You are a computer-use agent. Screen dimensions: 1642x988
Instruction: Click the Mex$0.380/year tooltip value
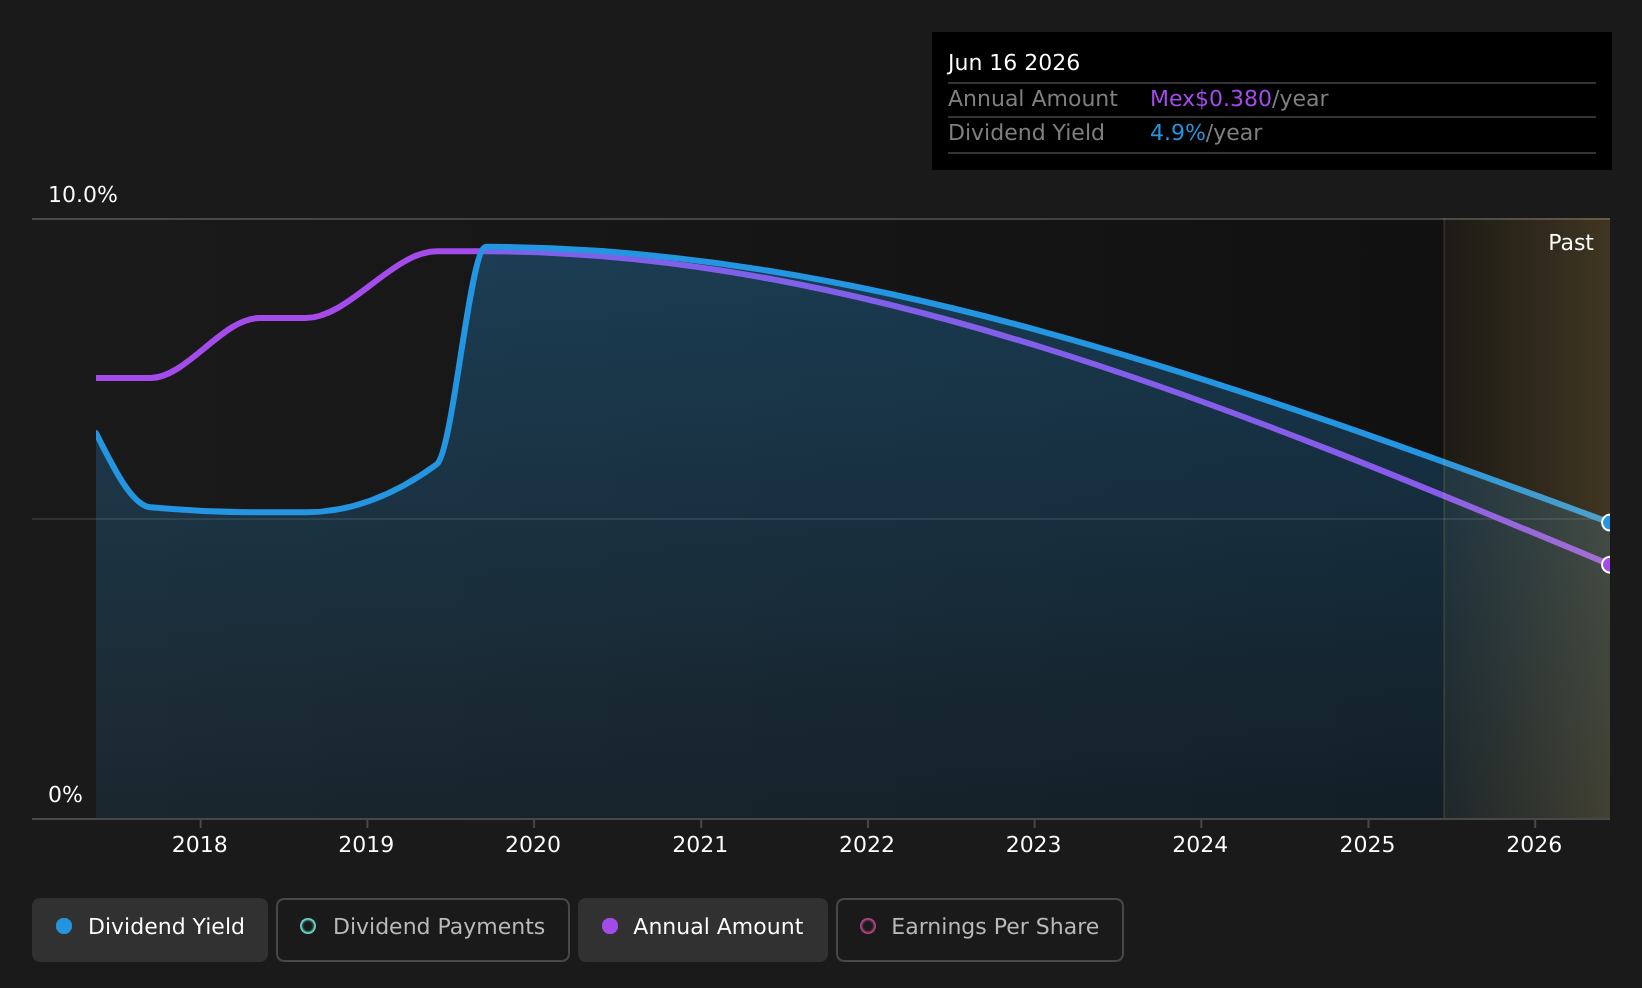1239,99
